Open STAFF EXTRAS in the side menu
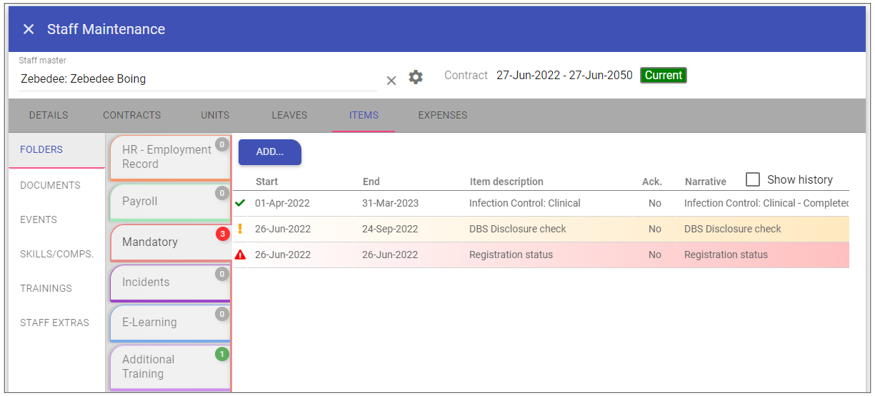 tap(55, 323)
